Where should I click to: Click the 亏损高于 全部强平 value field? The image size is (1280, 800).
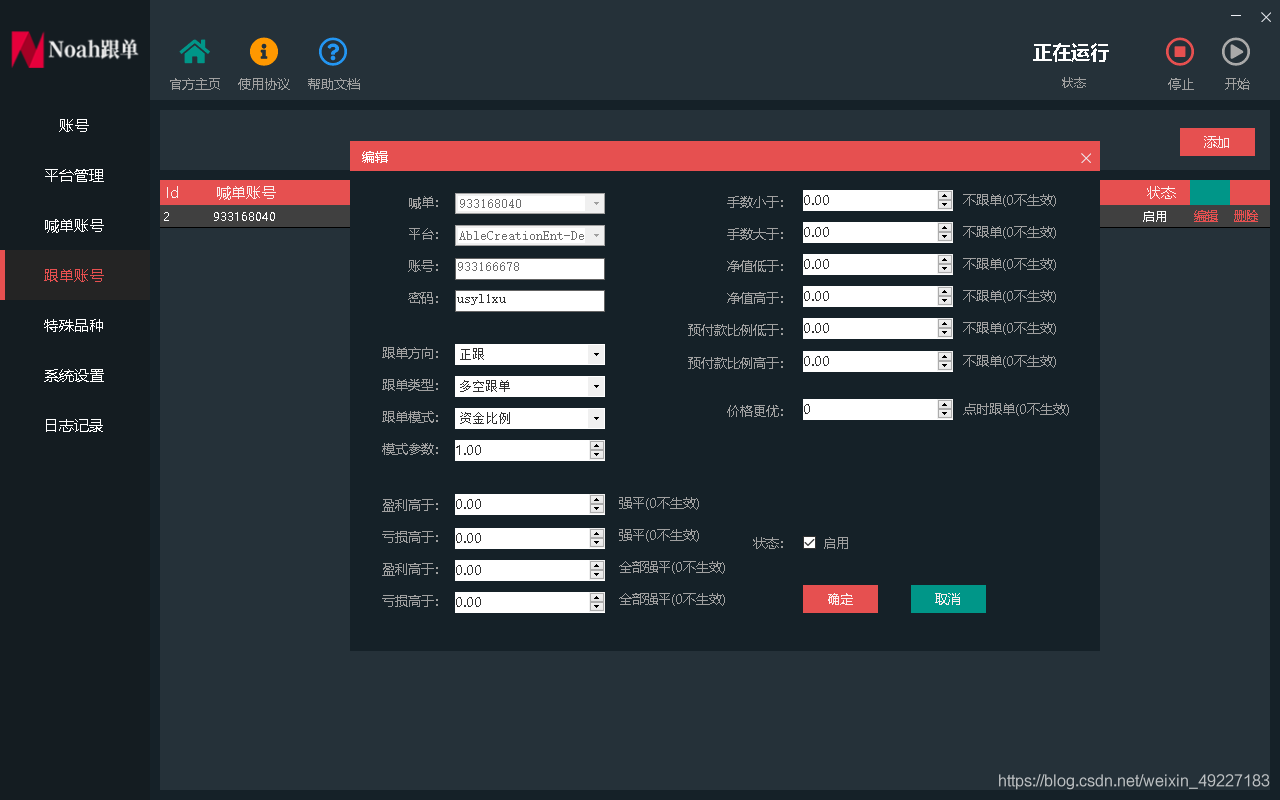(x=530, y=602)
